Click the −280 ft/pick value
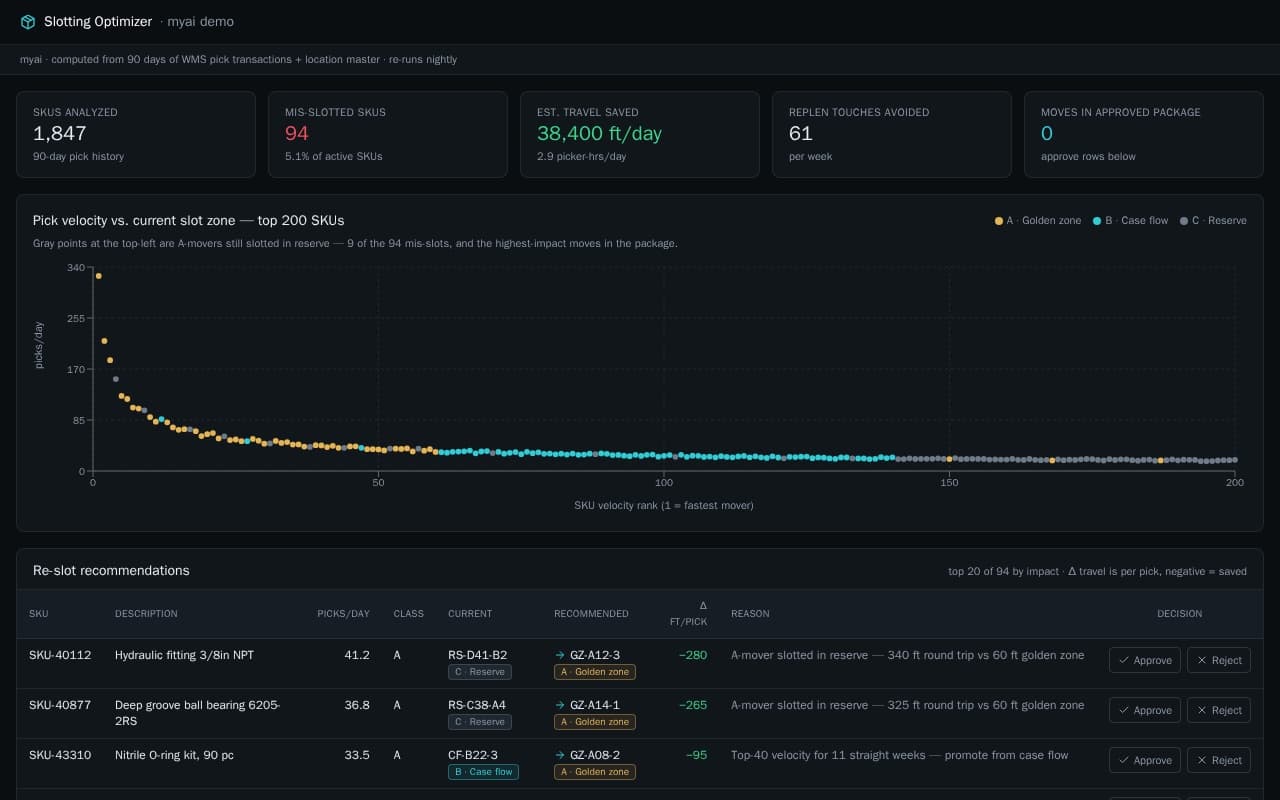Image resolution: width=1280 pixels, height=800 pixels. pos(693,655)
